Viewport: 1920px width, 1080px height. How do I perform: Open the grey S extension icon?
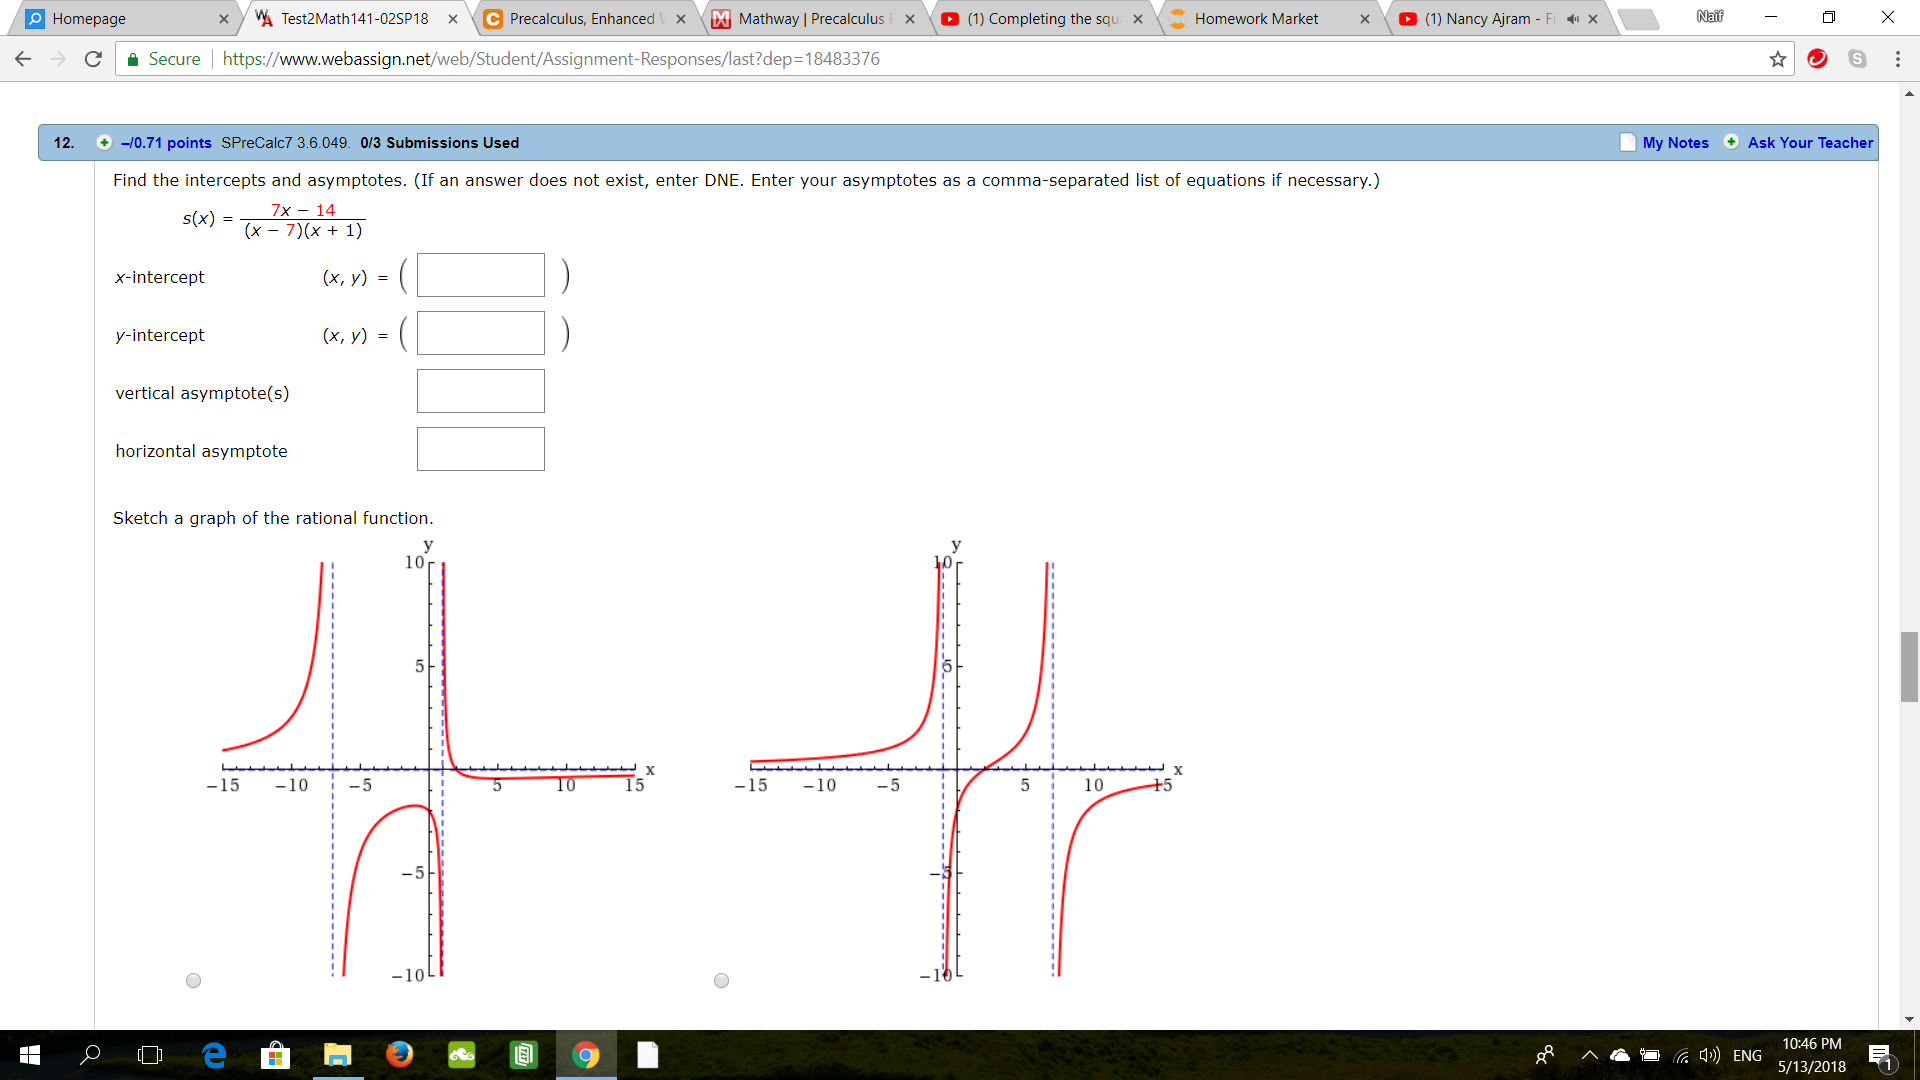click(1858, 59)
